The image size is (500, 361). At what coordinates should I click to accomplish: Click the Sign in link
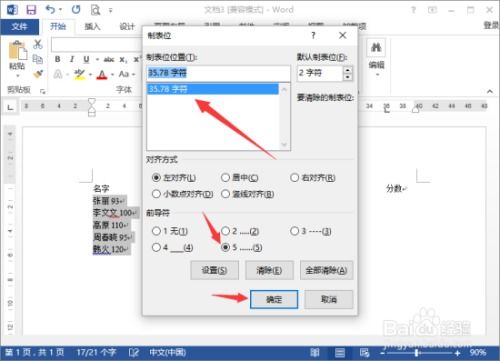[x=492, y=25]
